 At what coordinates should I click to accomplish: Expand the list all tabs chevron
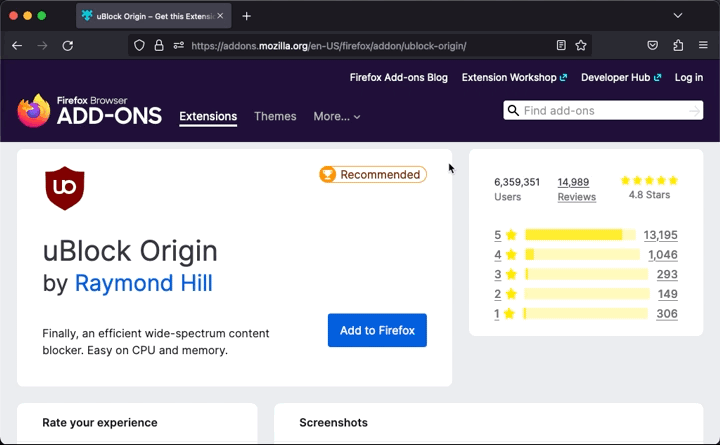tap(678, 16)
